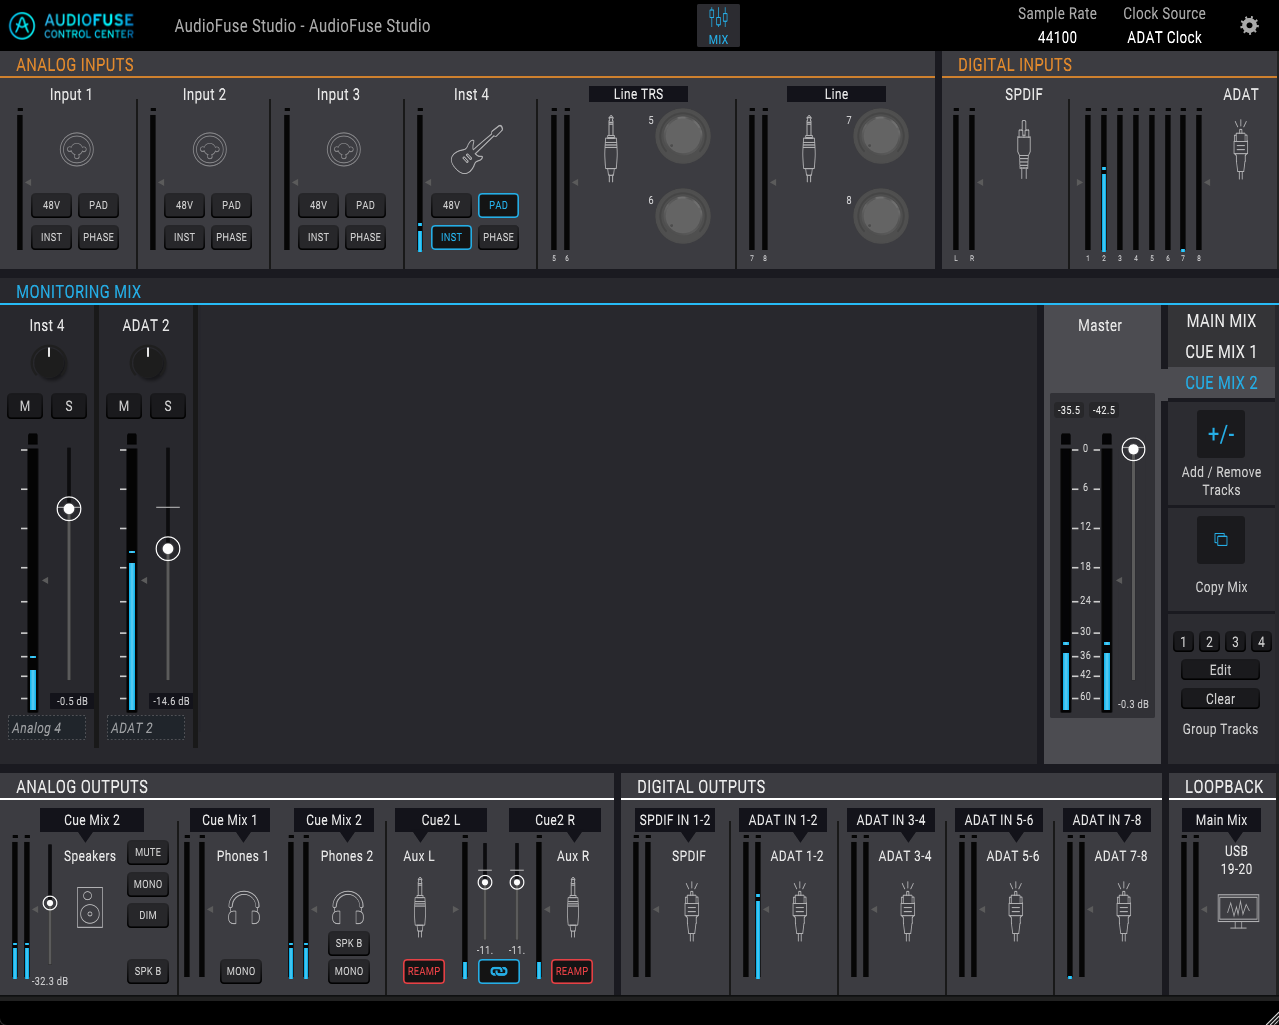Select CUE MIX 2 tab
This screenshot has height=1025, width=1279.
tap(1221, 383)
